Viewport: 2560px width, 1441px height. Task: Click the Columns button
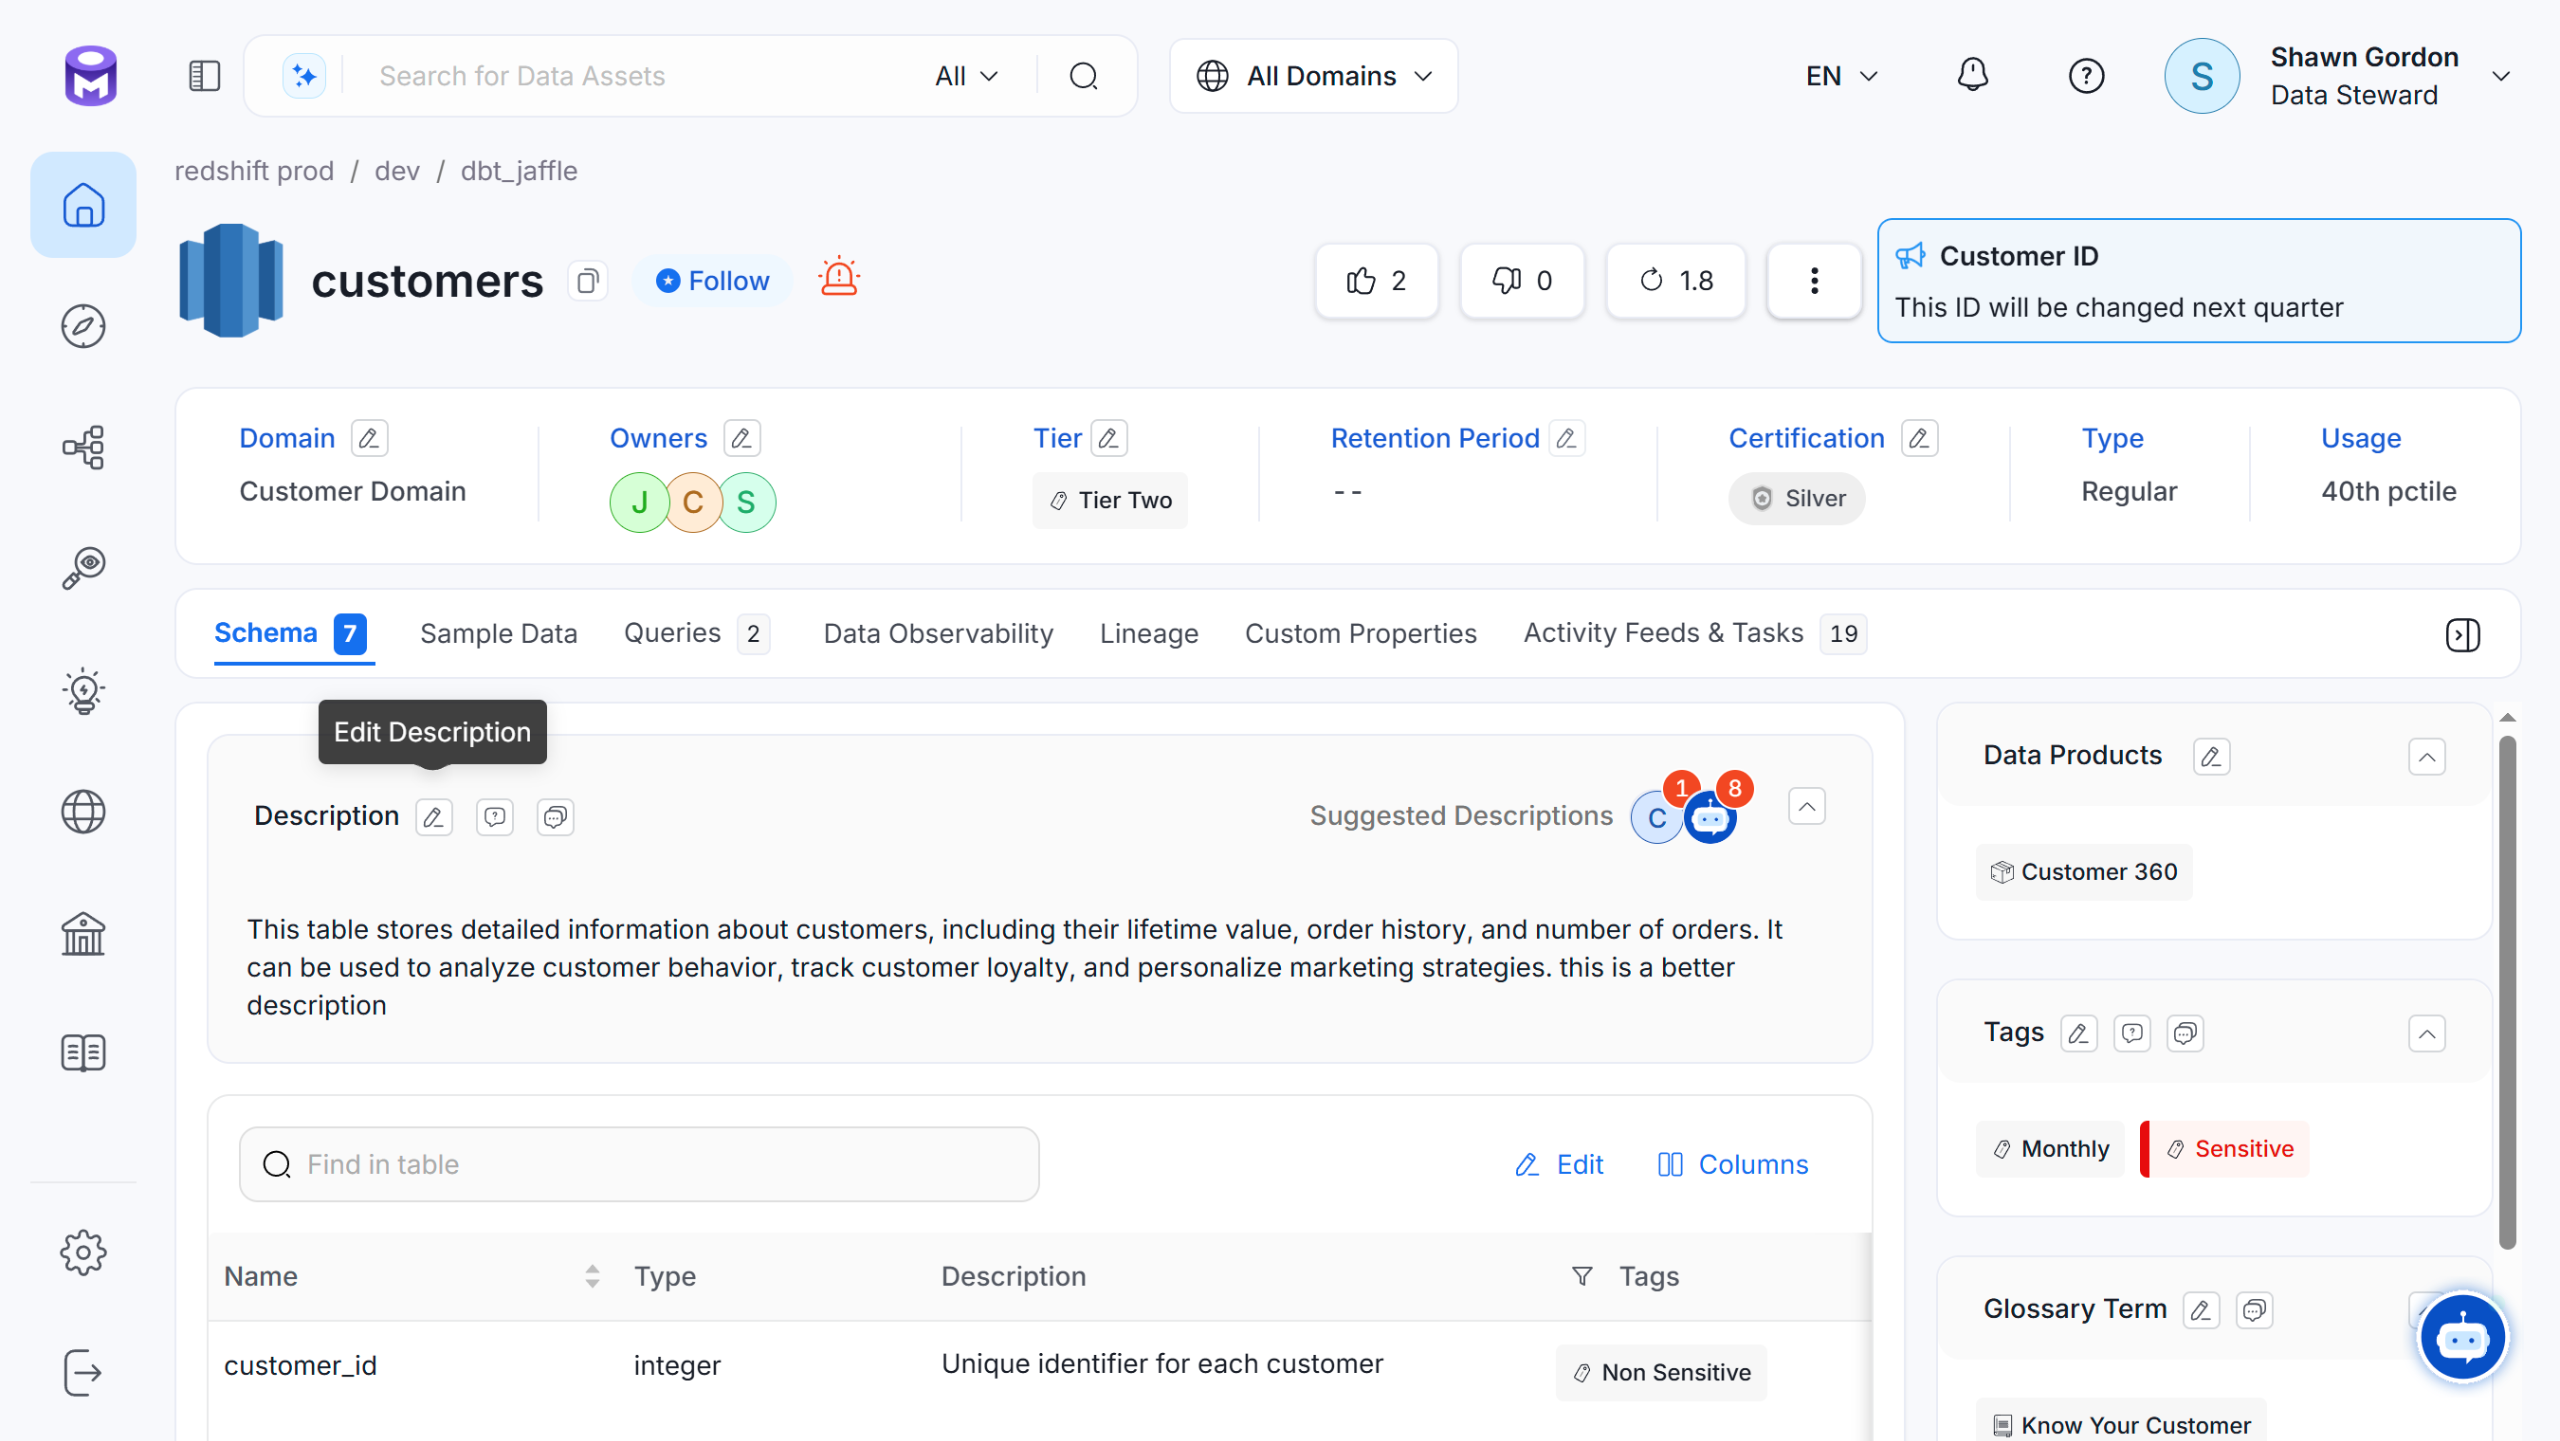pos(1732,1164)
